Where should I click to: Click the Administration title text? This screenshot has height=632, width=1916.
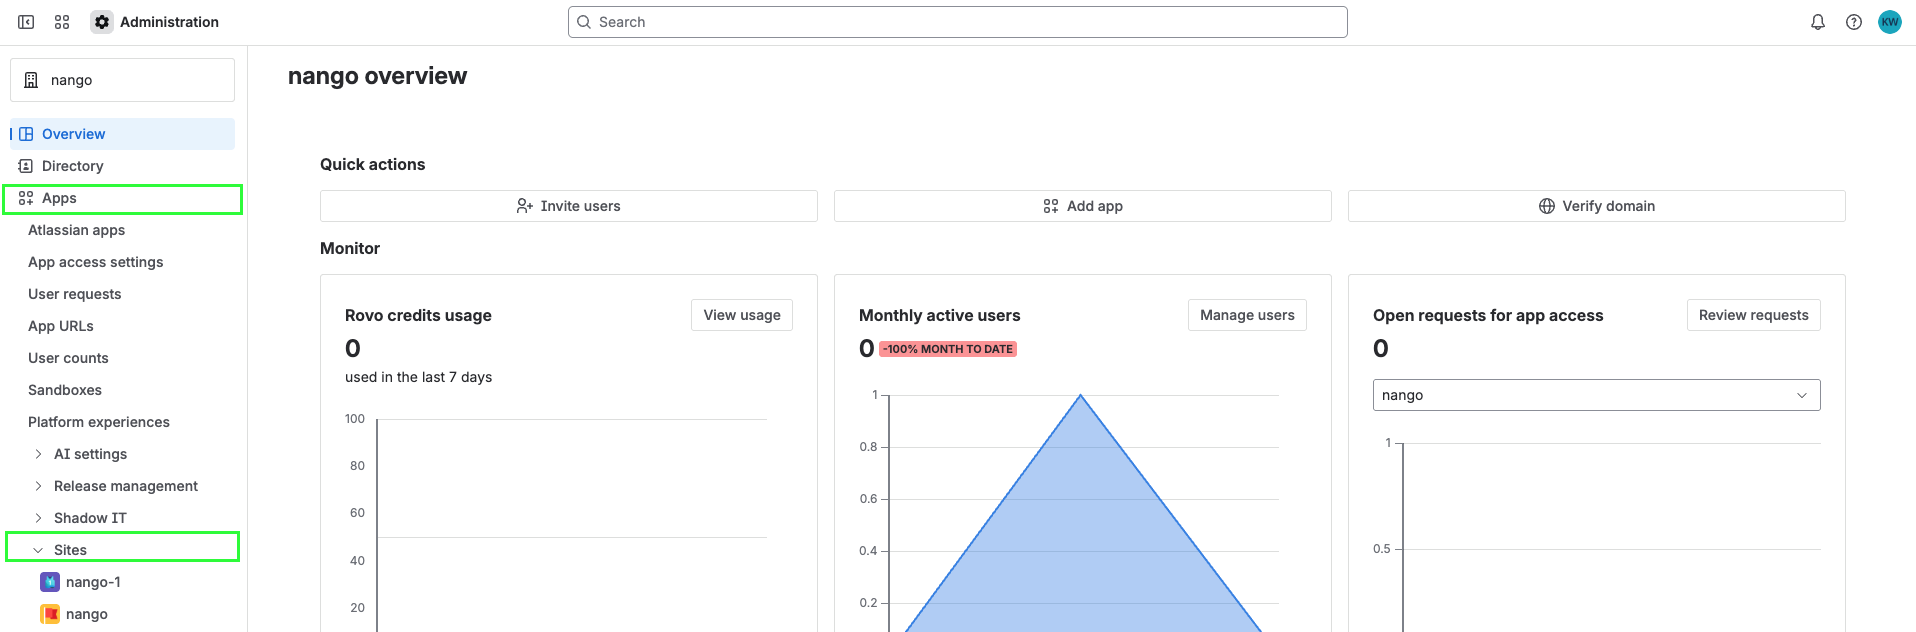(169, 22)
